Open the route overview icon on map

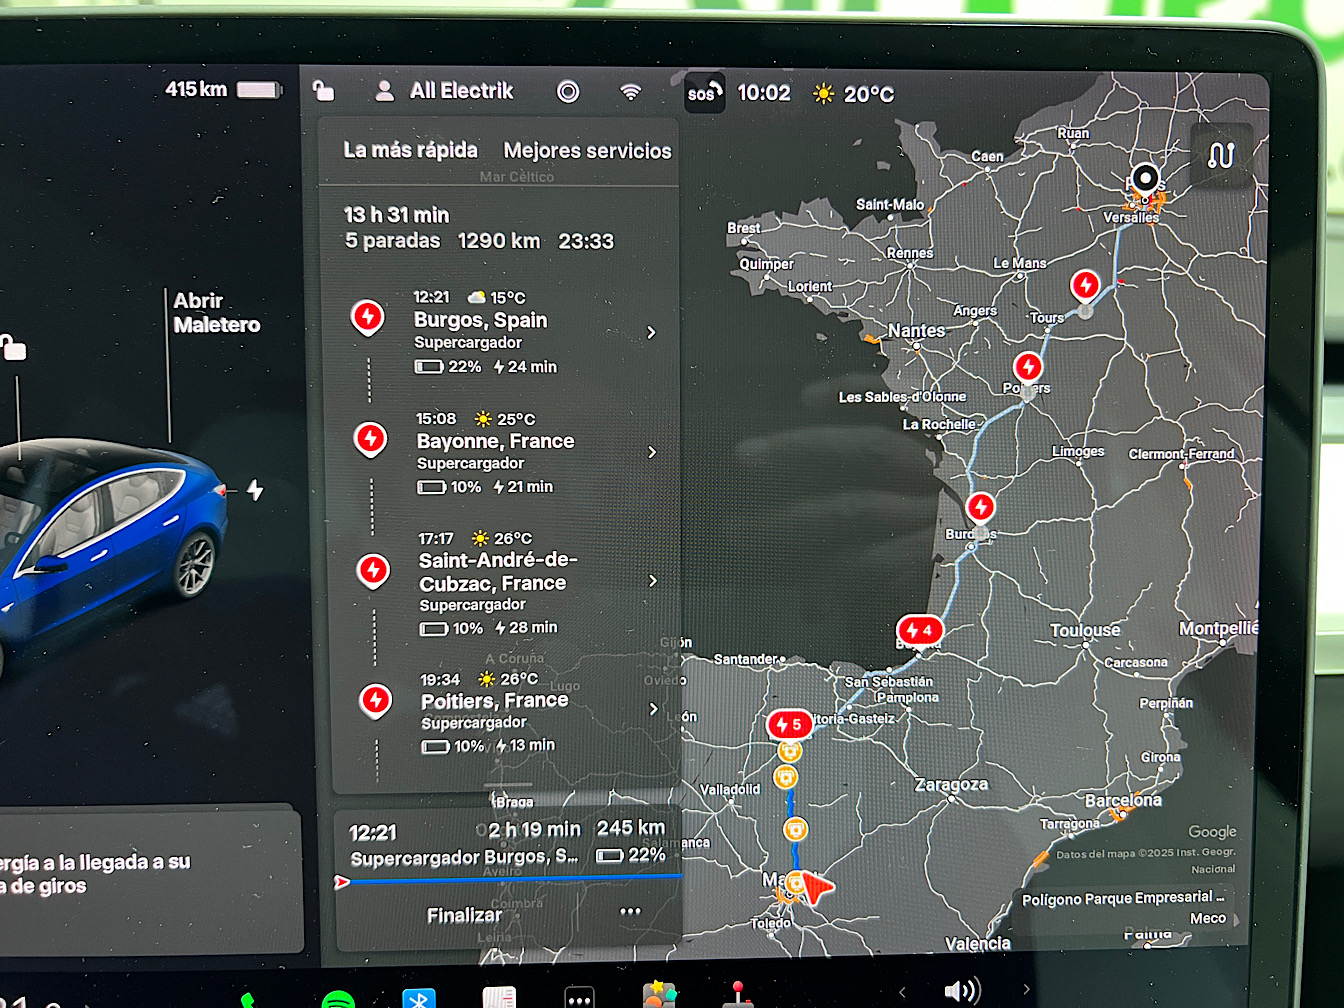[x=1221, y=155]
